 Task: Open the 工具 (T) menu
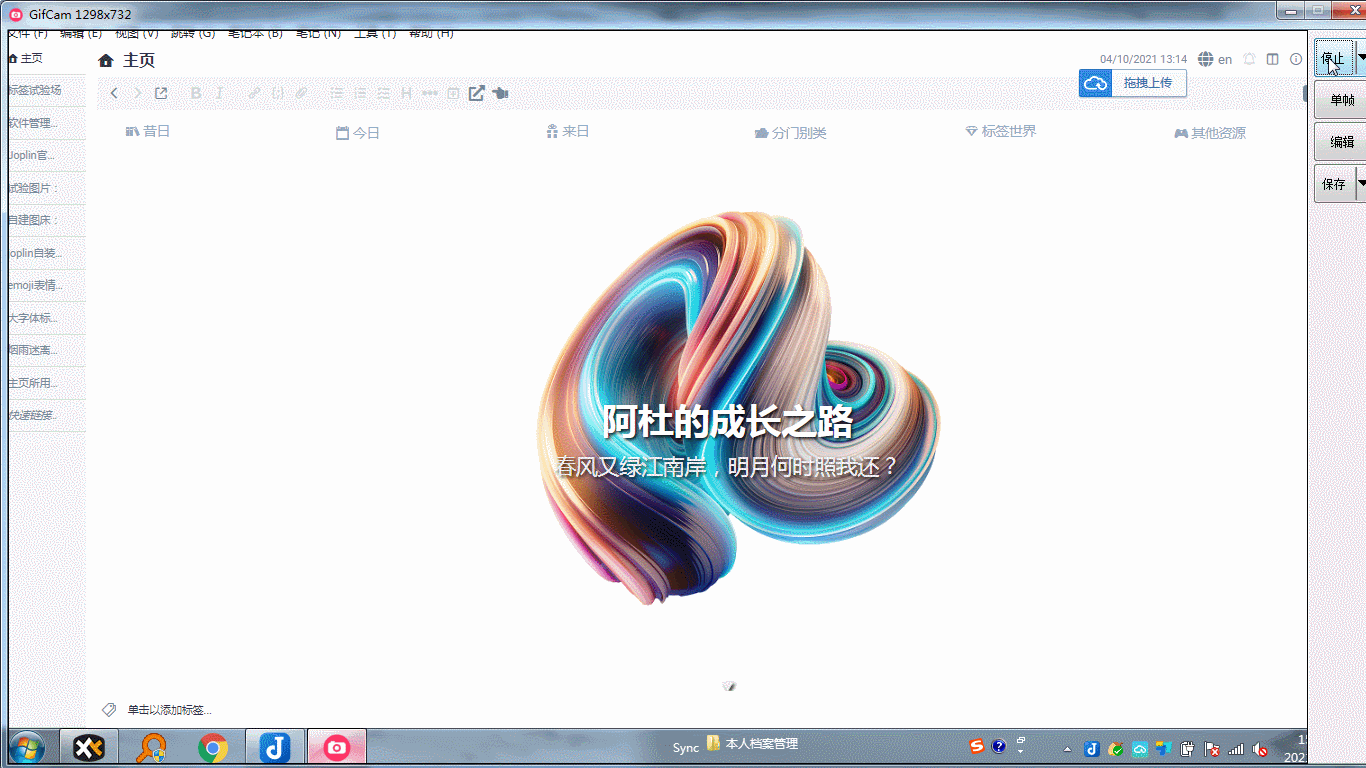[x=375, y=34]
